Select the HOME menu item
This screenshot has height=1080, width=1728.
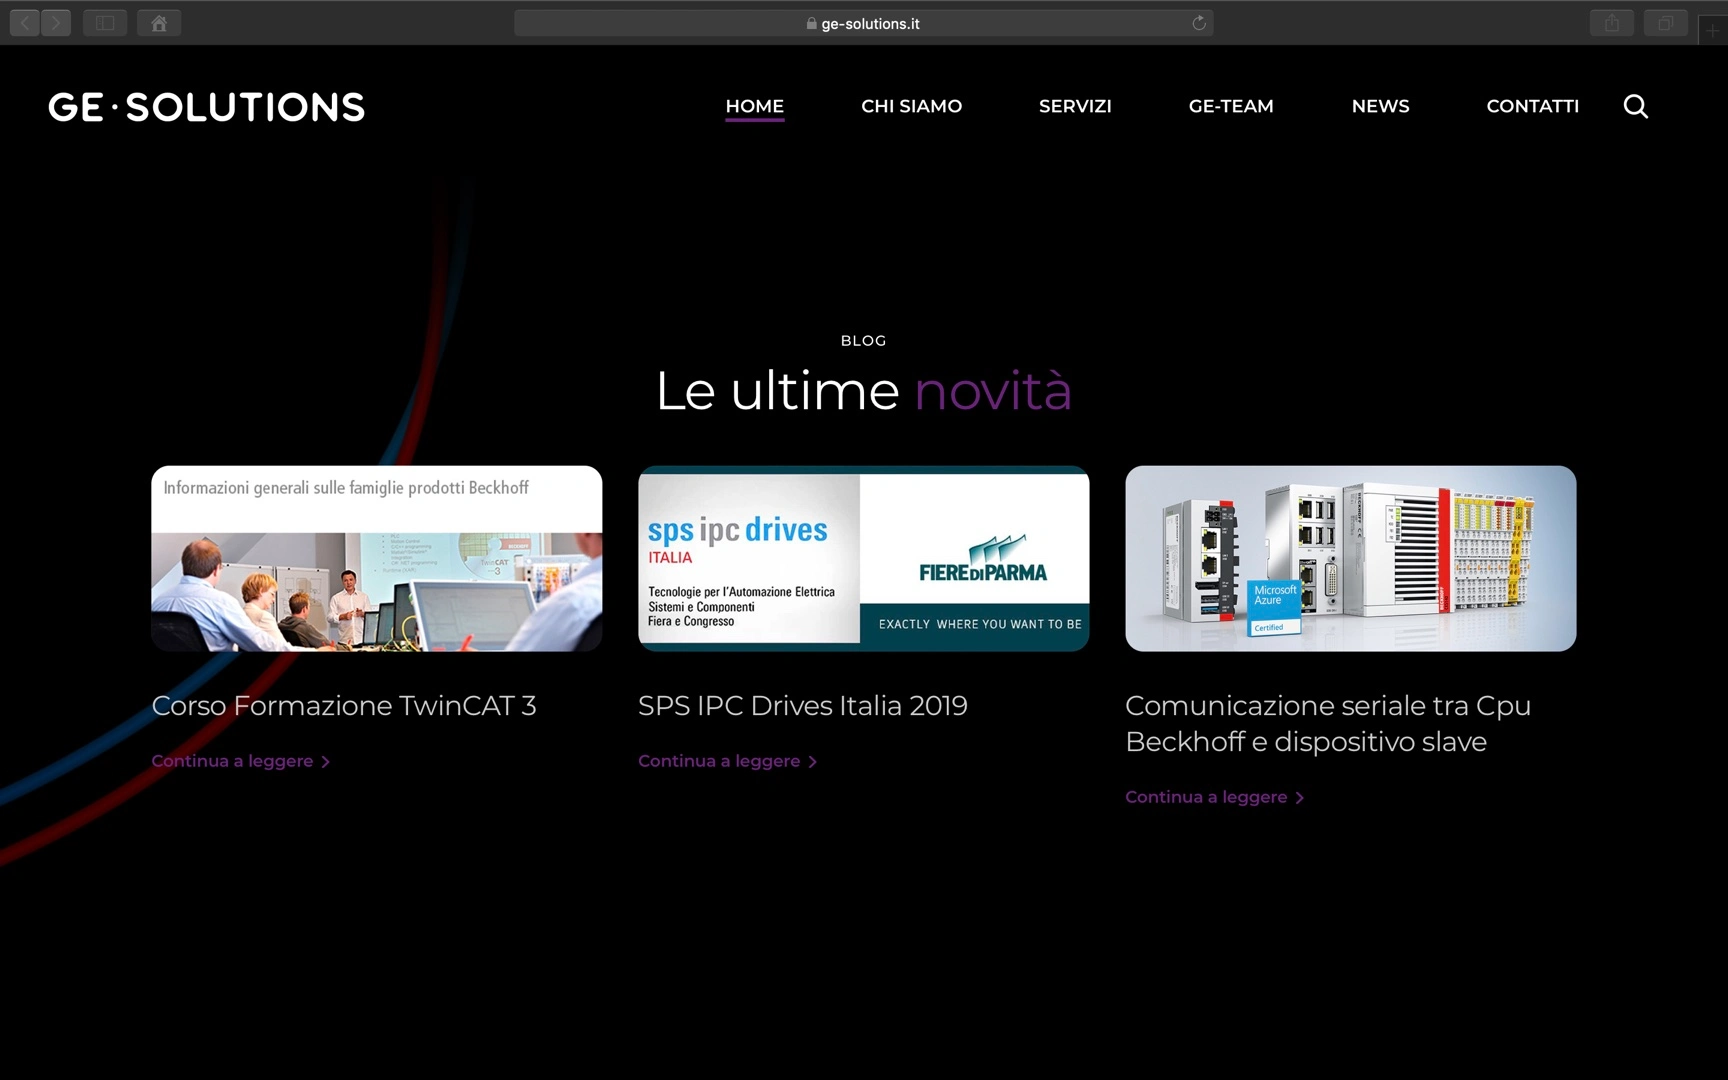coord(755,106)
